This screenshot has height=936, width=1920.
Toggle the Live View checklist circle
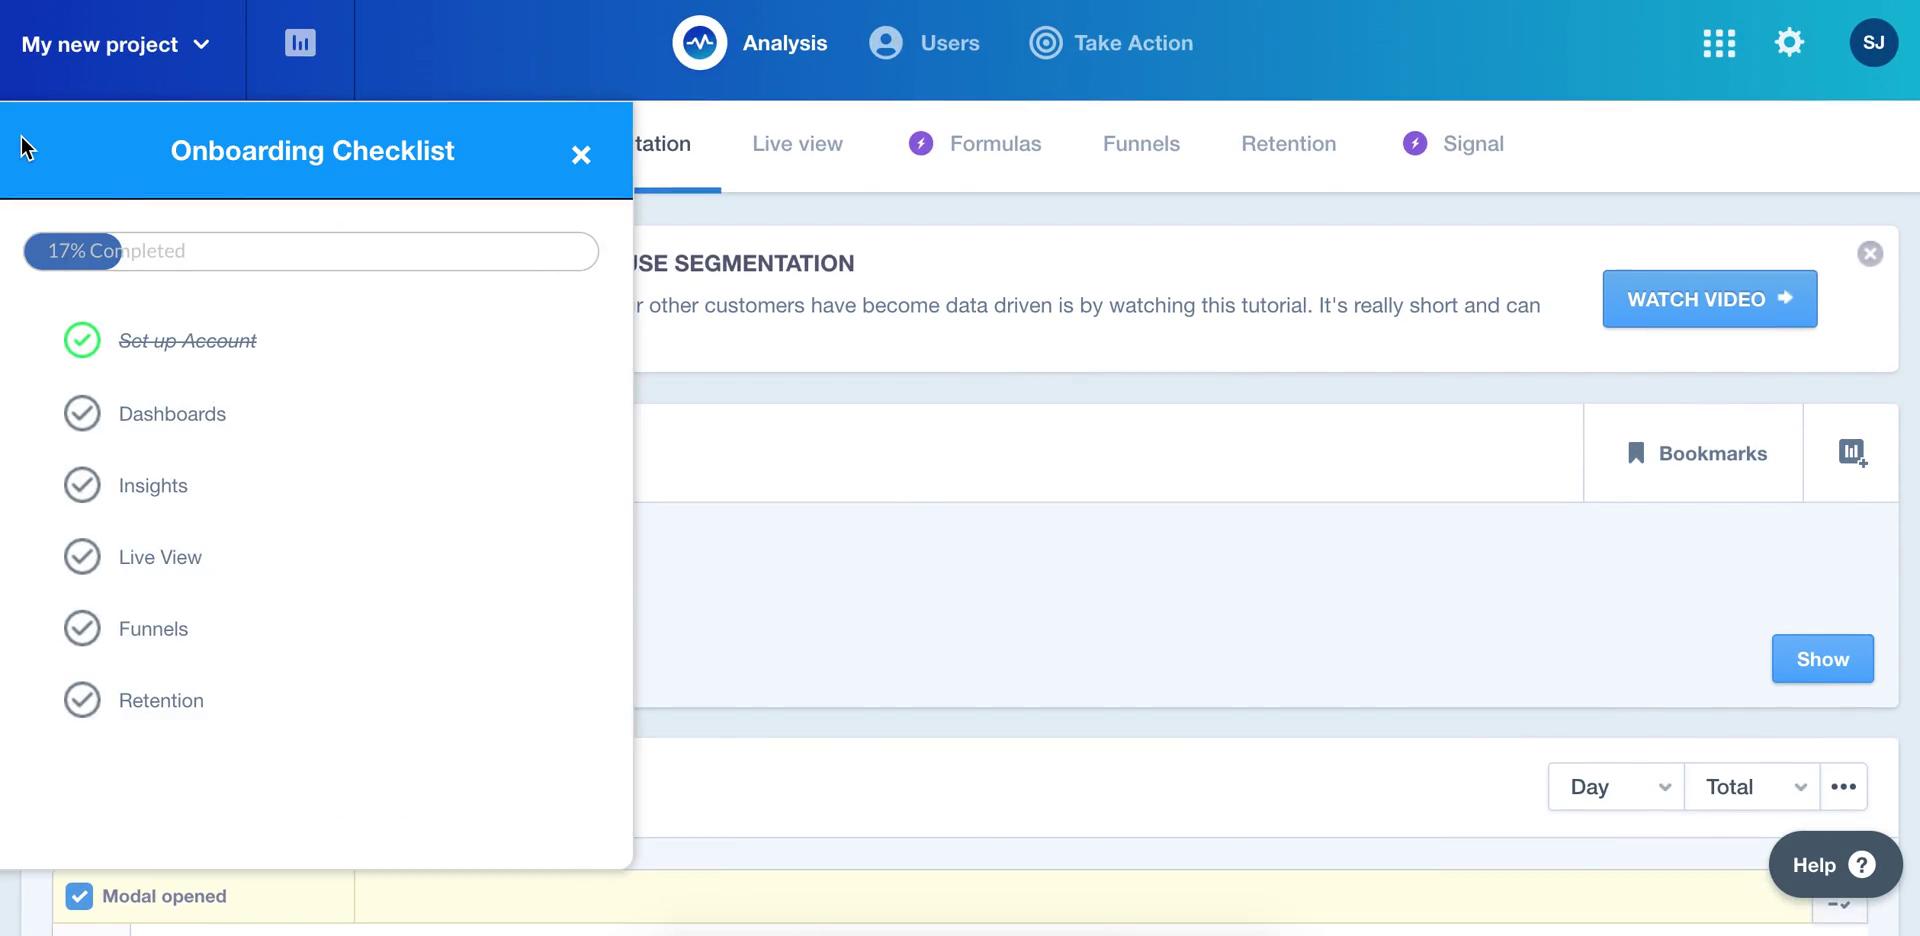coord(82,557)
